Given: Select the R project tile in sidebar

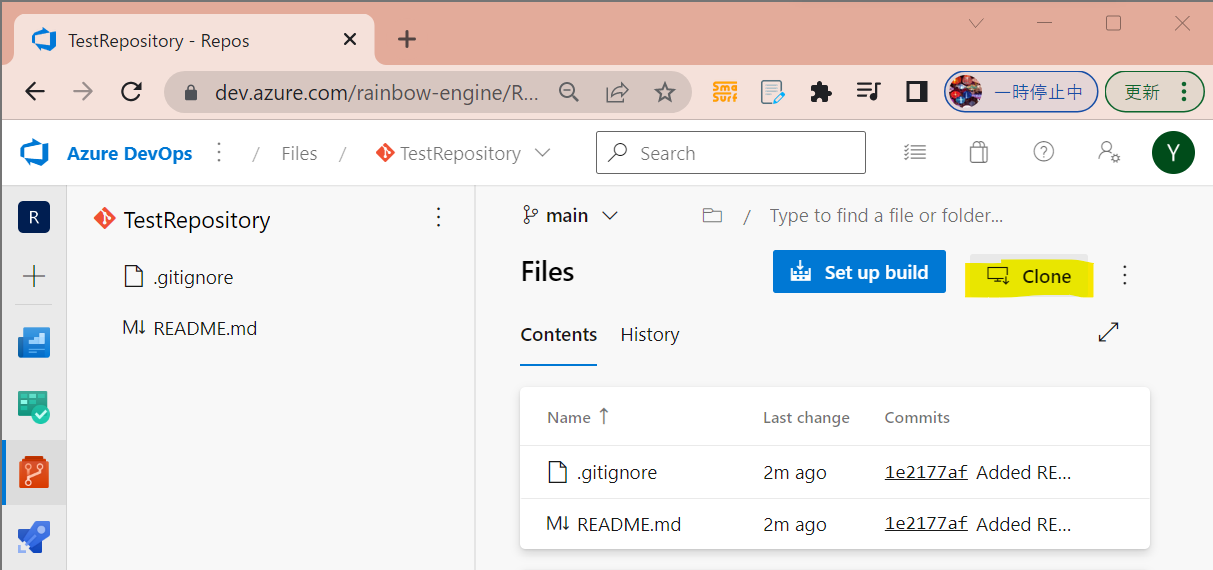Looking at the screenshot, I should click(x=34, y=217).
